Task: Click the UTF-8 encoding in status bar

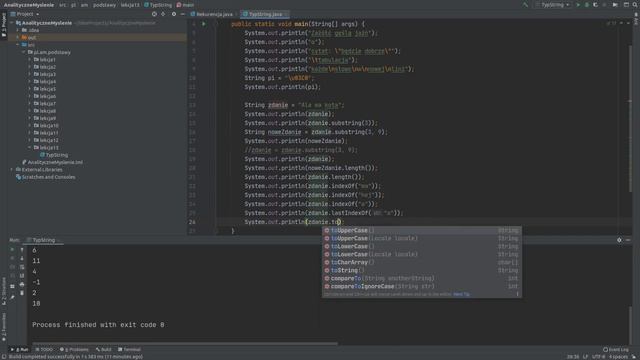Action: [599, 357]
